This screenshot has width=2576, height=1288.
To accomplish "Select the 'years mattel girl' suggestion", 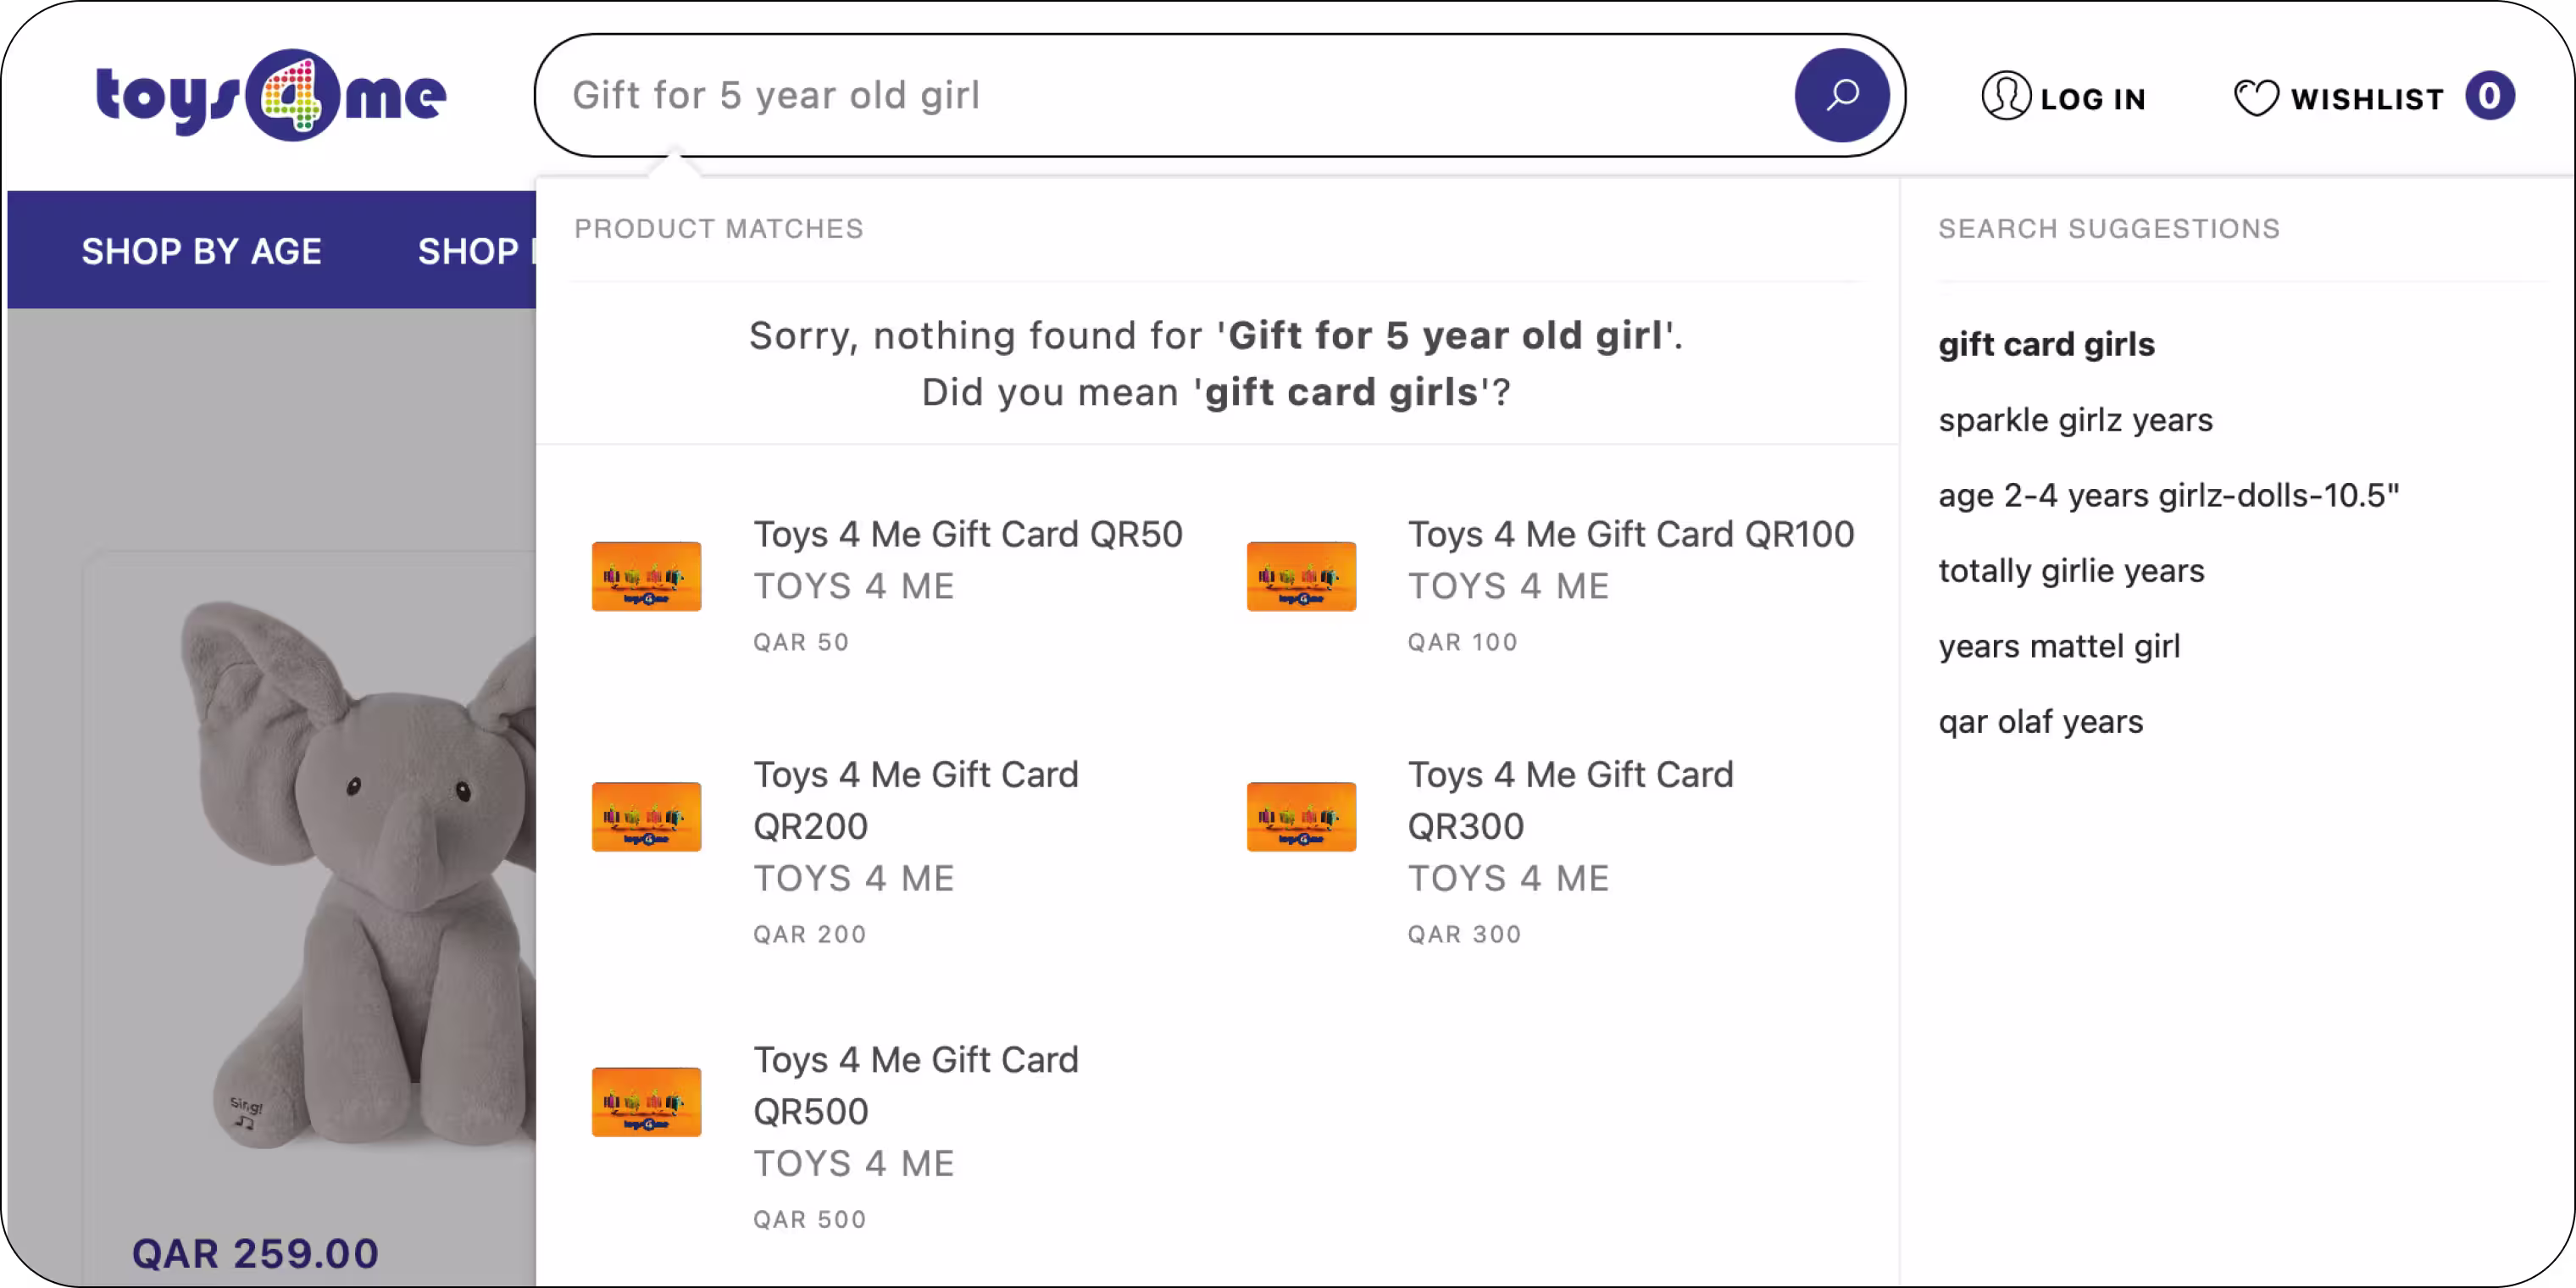I will tap(2059, 646).
